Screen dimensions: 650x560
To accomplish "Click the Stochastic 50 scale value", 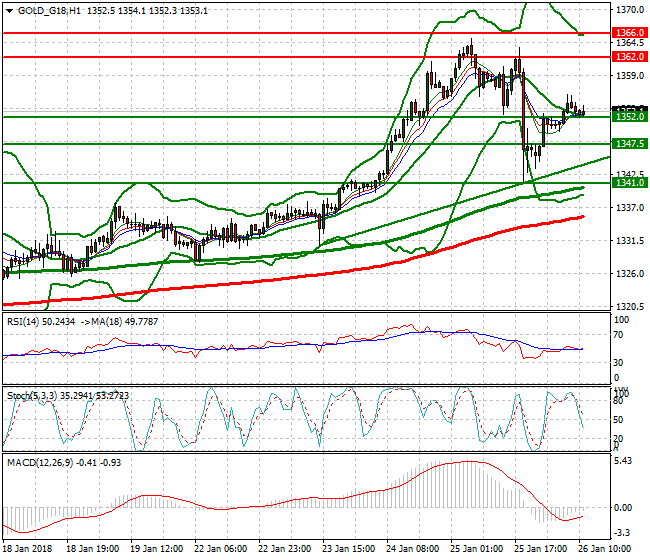I will [x=618, y=419].
